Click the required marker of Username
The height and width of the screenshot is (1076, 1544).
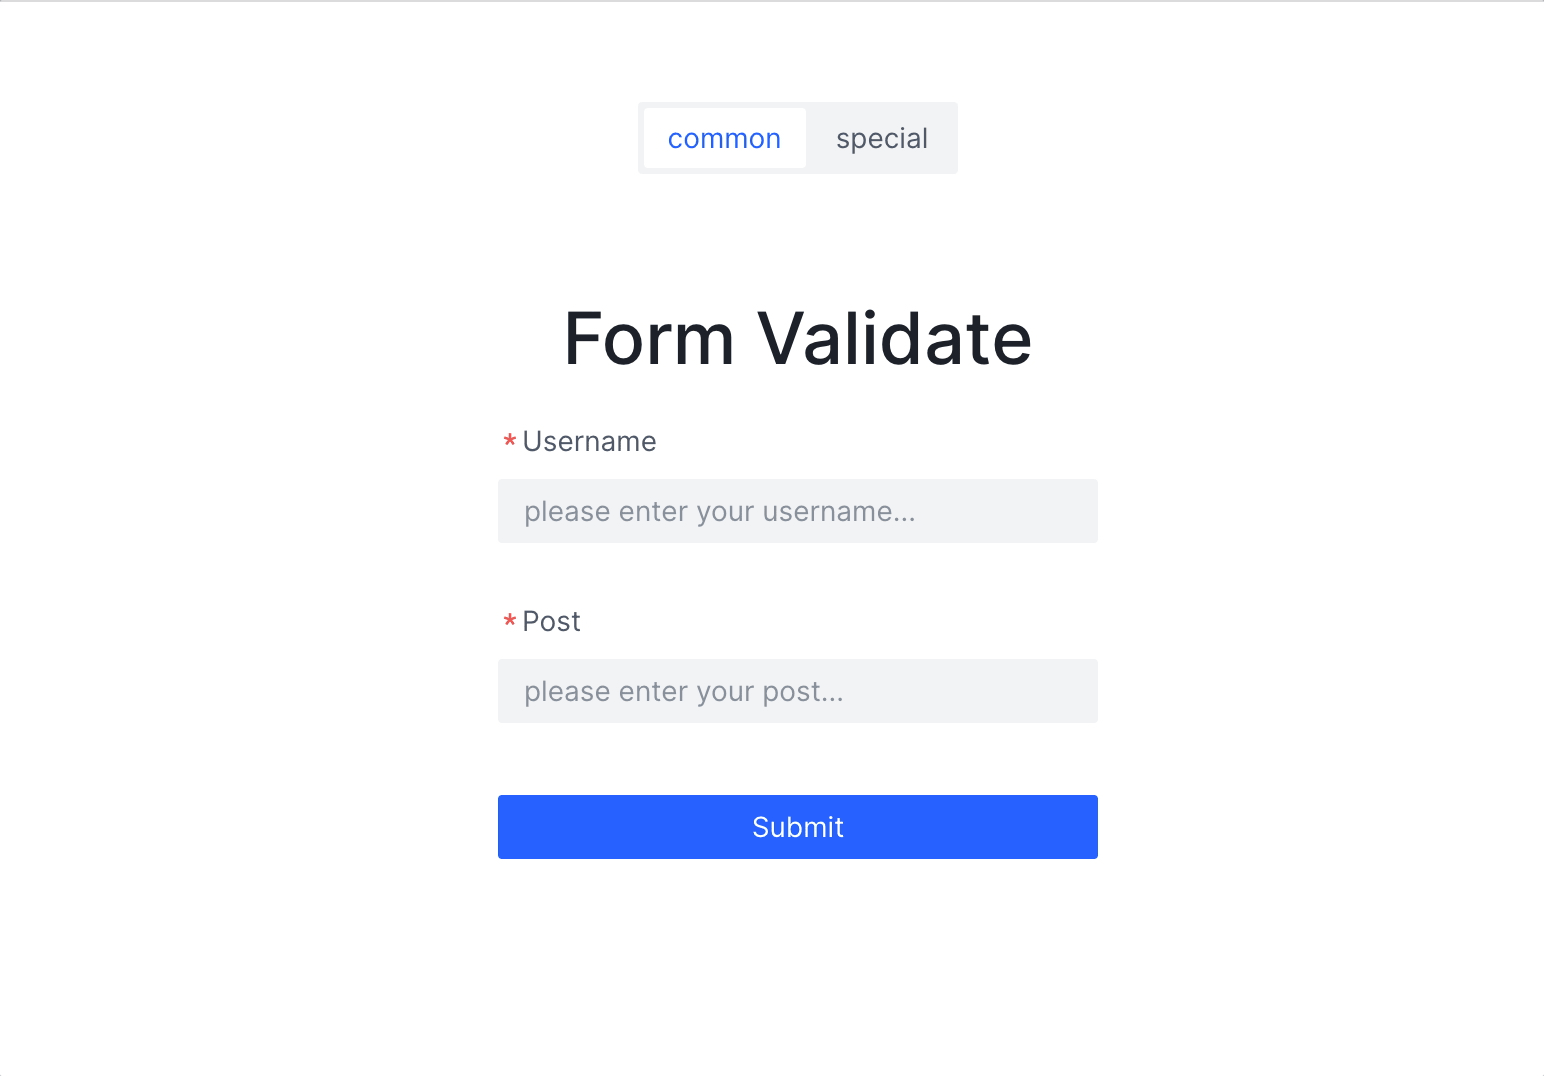pyautogui.click(x=509, y=441)
